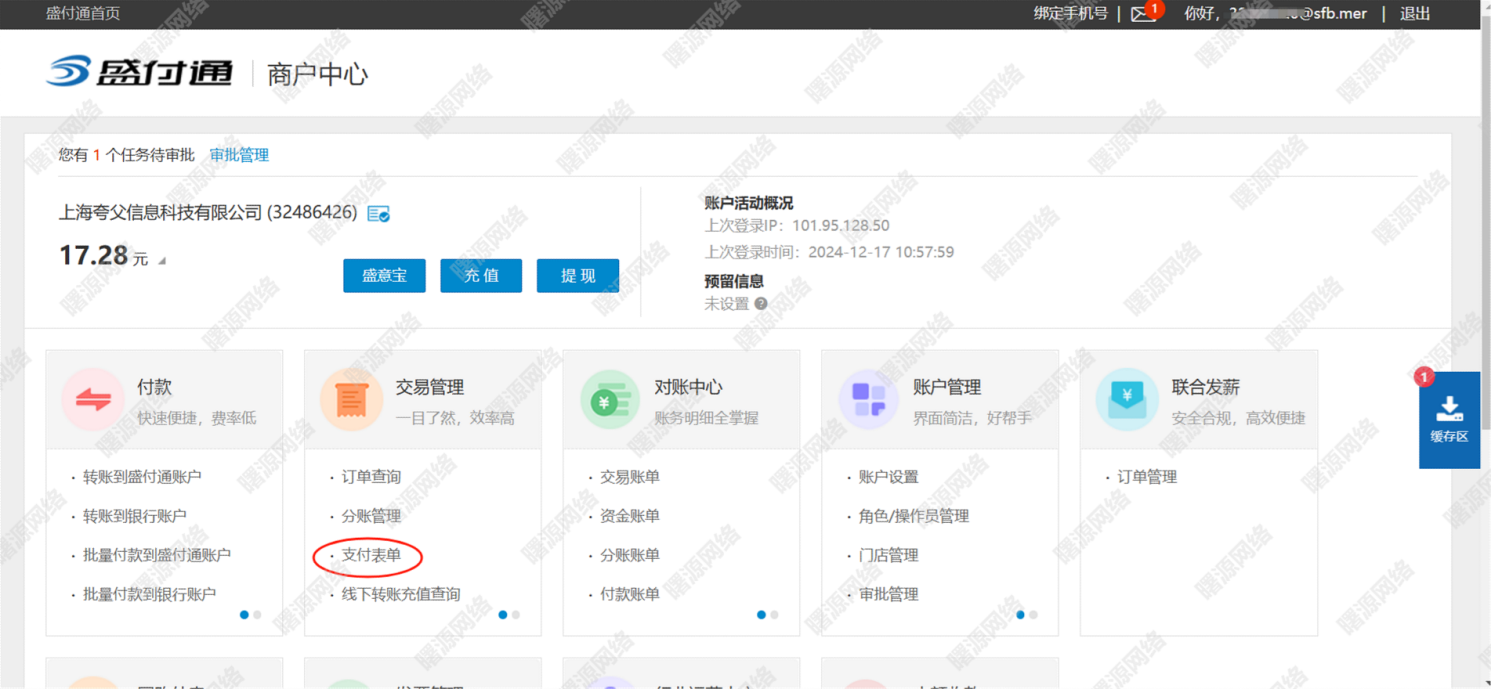Click the 交易管理 receipt icon
Viewport: 1491px width, 689px height.
pyautogui.click(x=351, y=400)
